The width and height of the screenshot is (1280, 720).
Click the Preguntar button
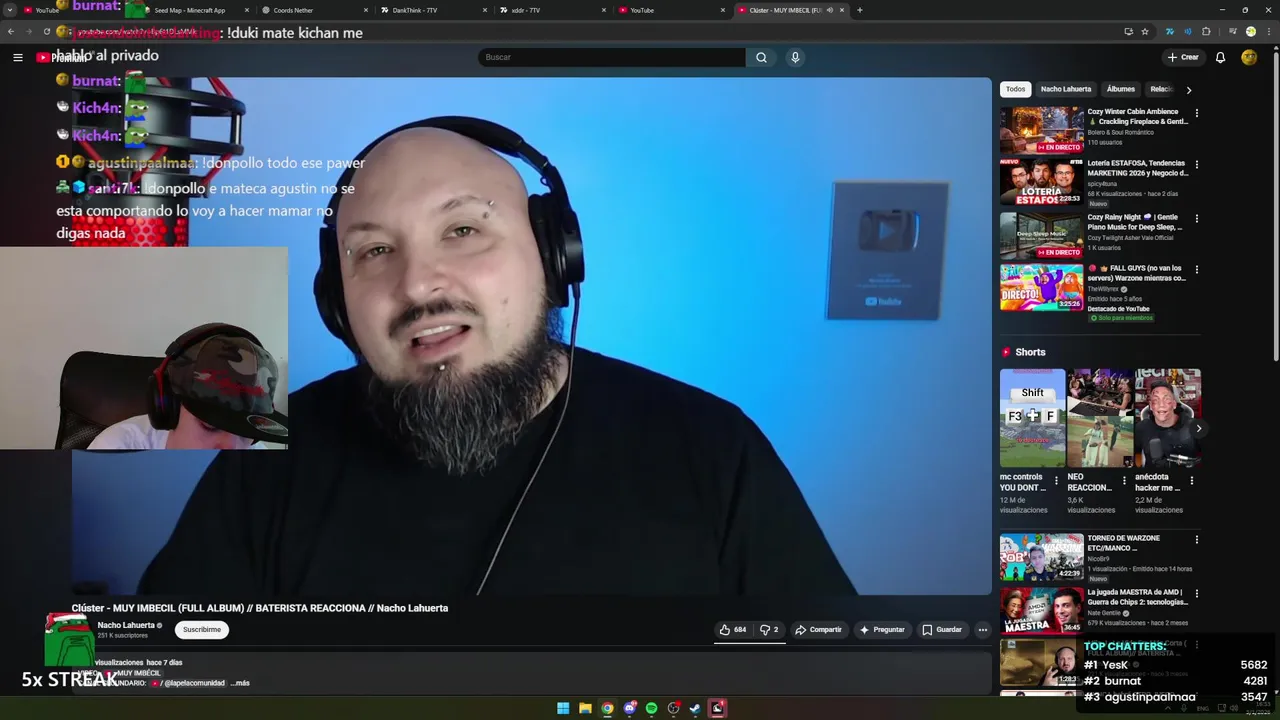881,630
